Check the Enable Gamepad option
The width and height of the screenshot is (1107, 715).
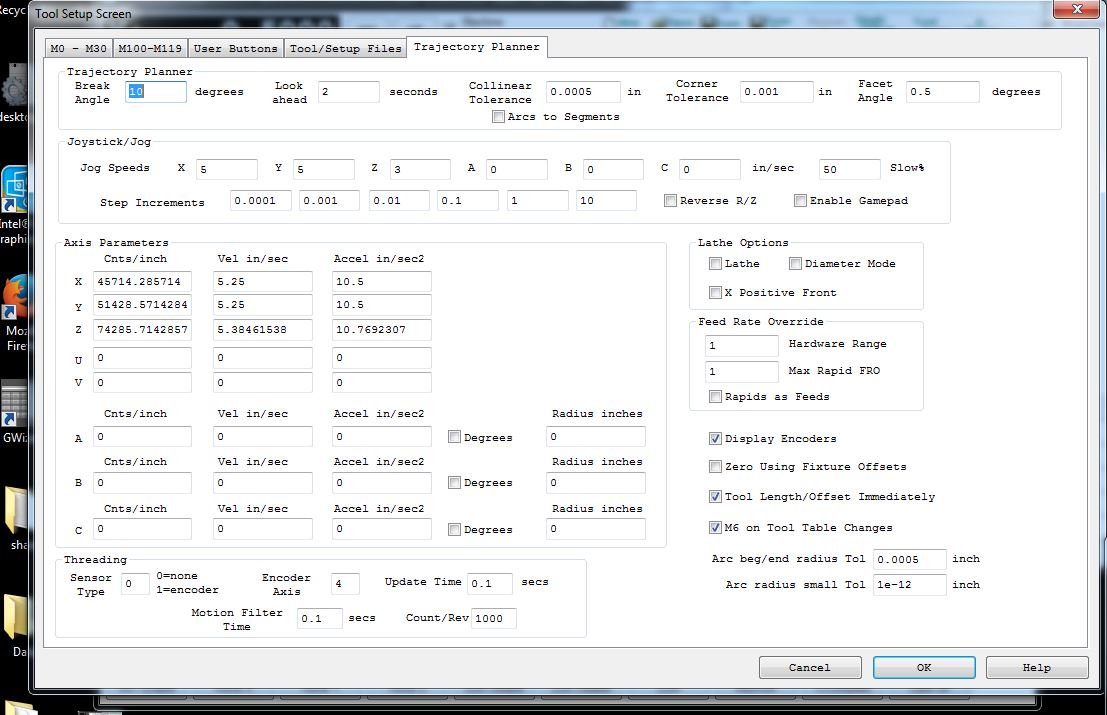click(801, 201)
